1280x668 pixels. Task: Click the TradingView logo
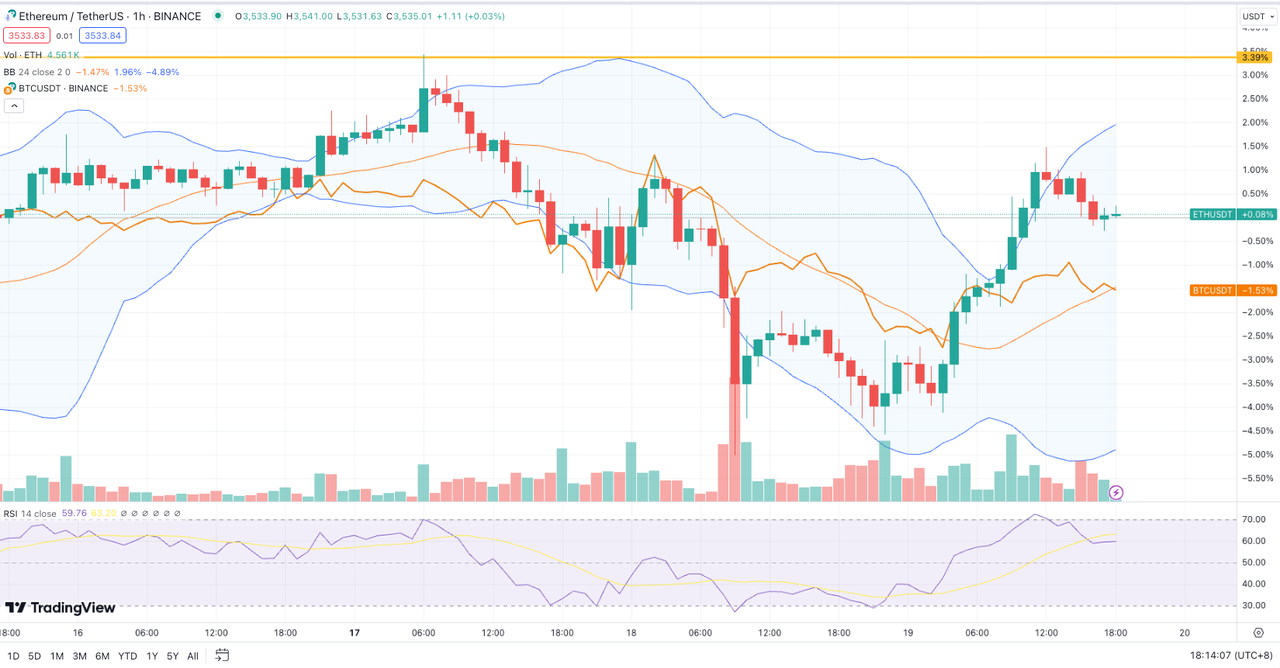tap(60, 607)
